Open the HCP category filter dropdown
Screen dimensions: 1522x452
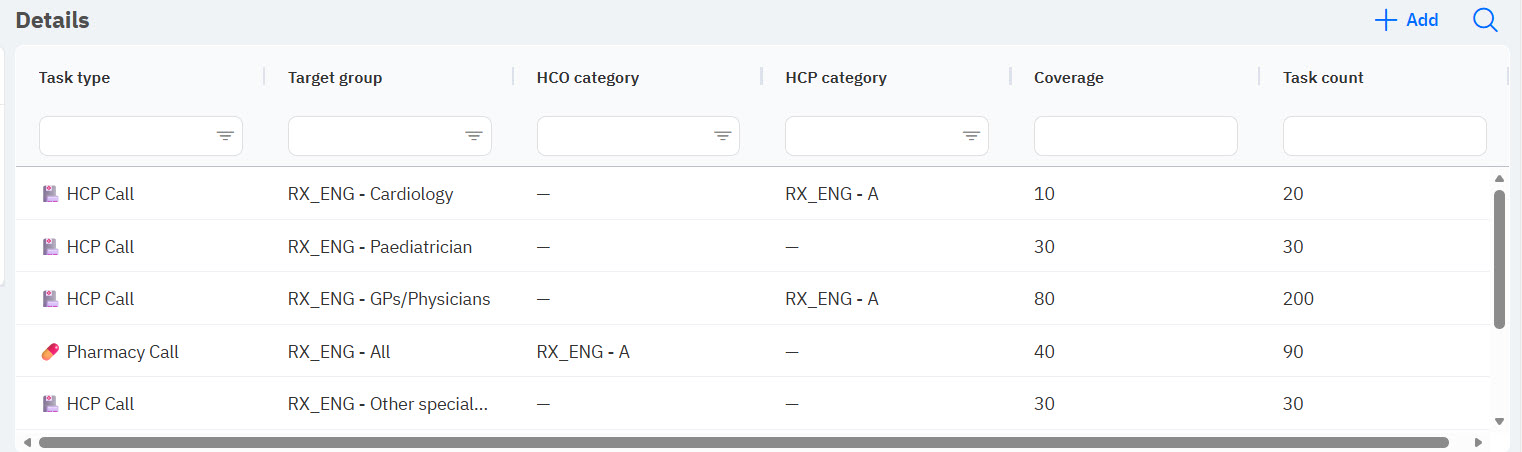tap(971, 136)
